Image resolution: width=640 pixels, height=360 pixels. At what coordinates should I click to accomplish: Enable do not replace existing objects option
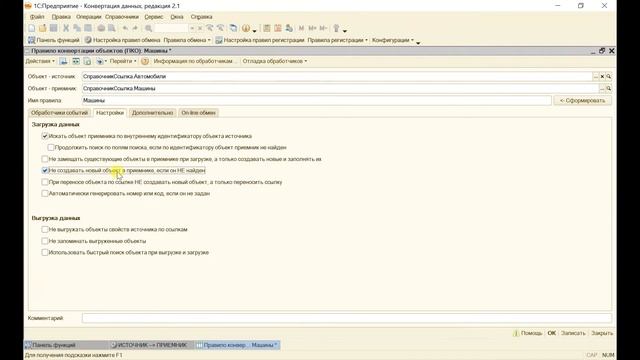coord(45,159)
